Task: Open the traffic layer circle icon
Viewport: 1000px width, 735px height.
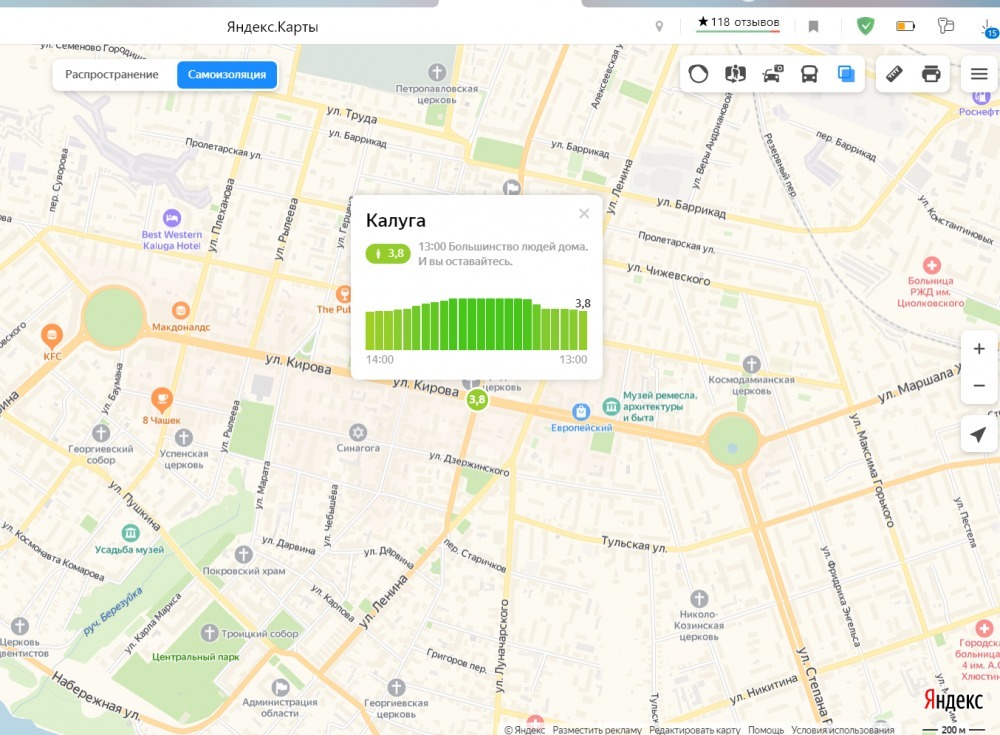Action: 698,74
